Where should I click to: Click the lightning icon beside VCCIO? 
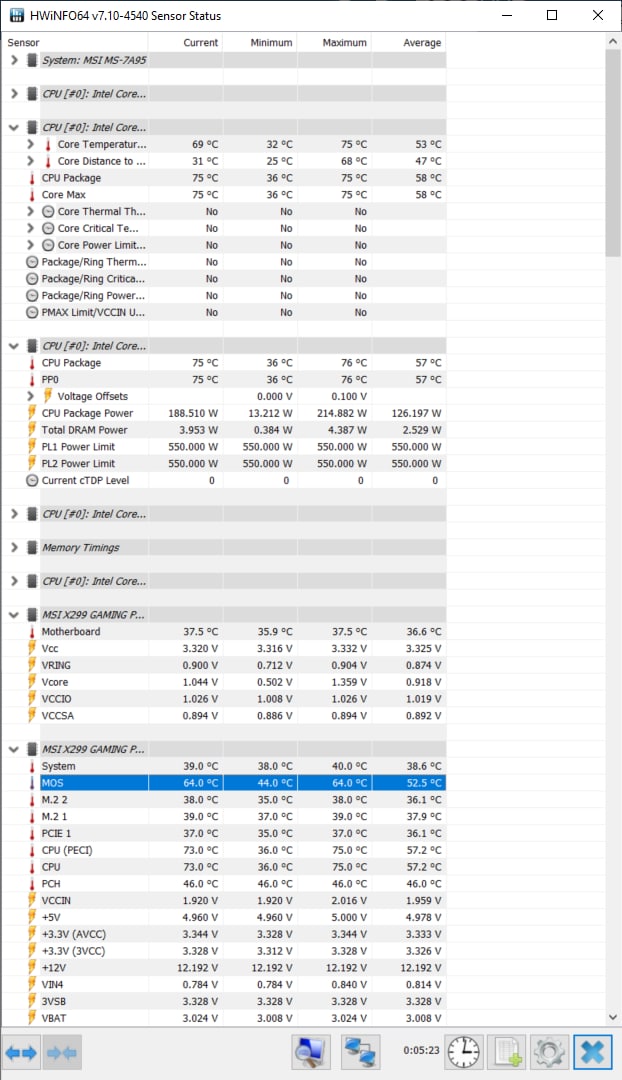32,698
